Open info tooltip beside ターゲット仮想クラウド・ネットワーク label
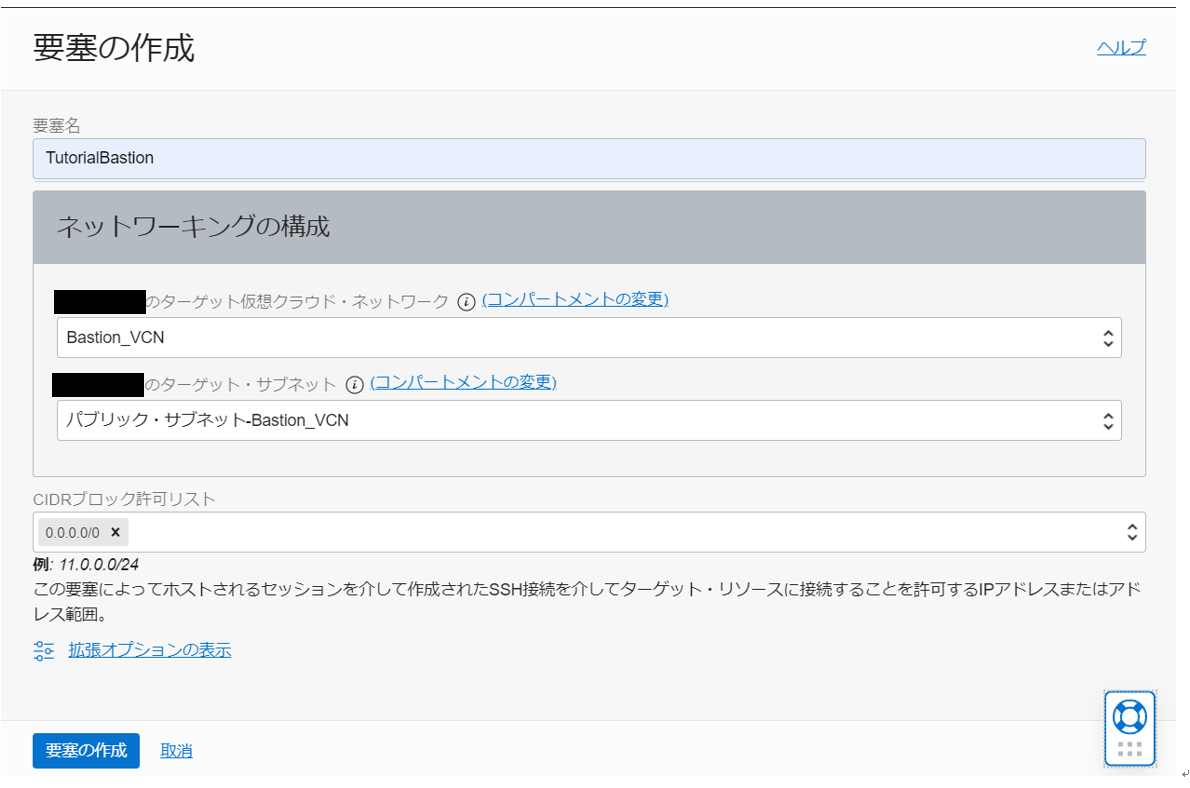The height and width of the screenshot is (788, 1190). (x=465, y=299)
